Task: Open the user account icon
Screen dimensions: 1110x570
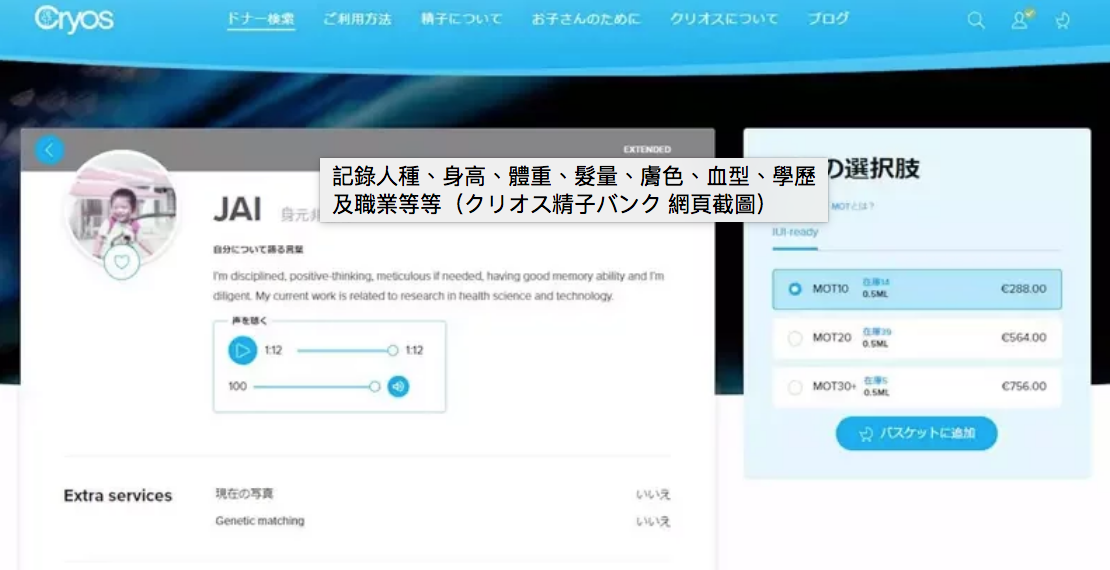Action: point(1020,20)
